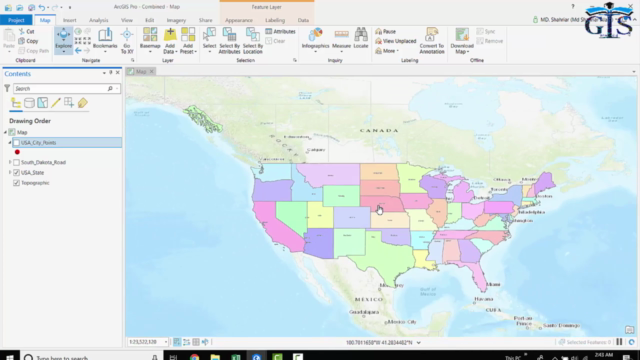Expand the USA_State layer
Screen dimensions: 640x360
(x=10, y=173)
